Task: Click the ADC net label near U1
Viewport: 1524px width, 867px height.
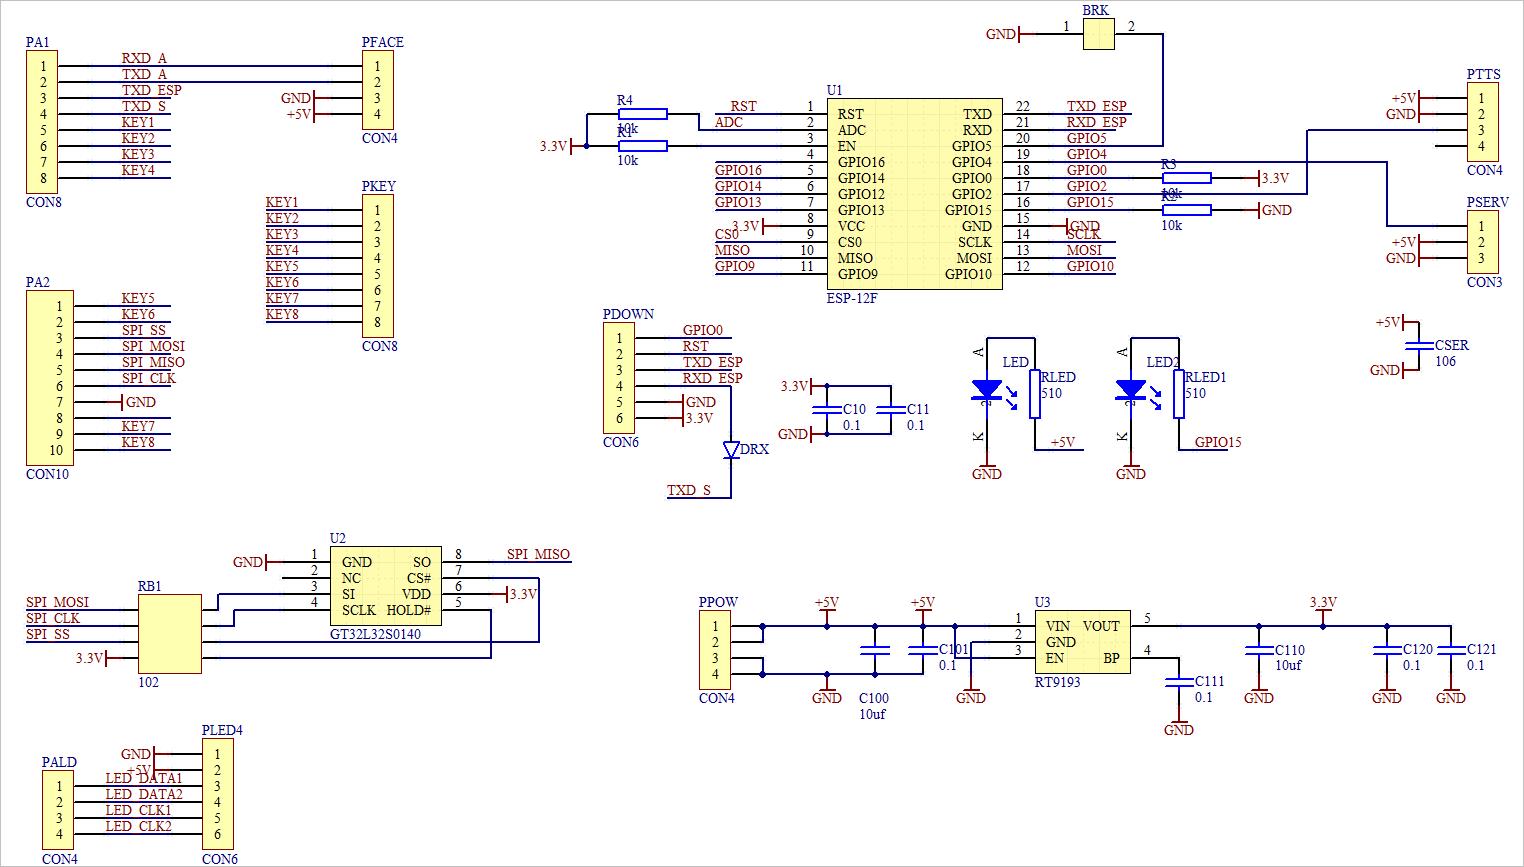Action: (x=729, y=122)
